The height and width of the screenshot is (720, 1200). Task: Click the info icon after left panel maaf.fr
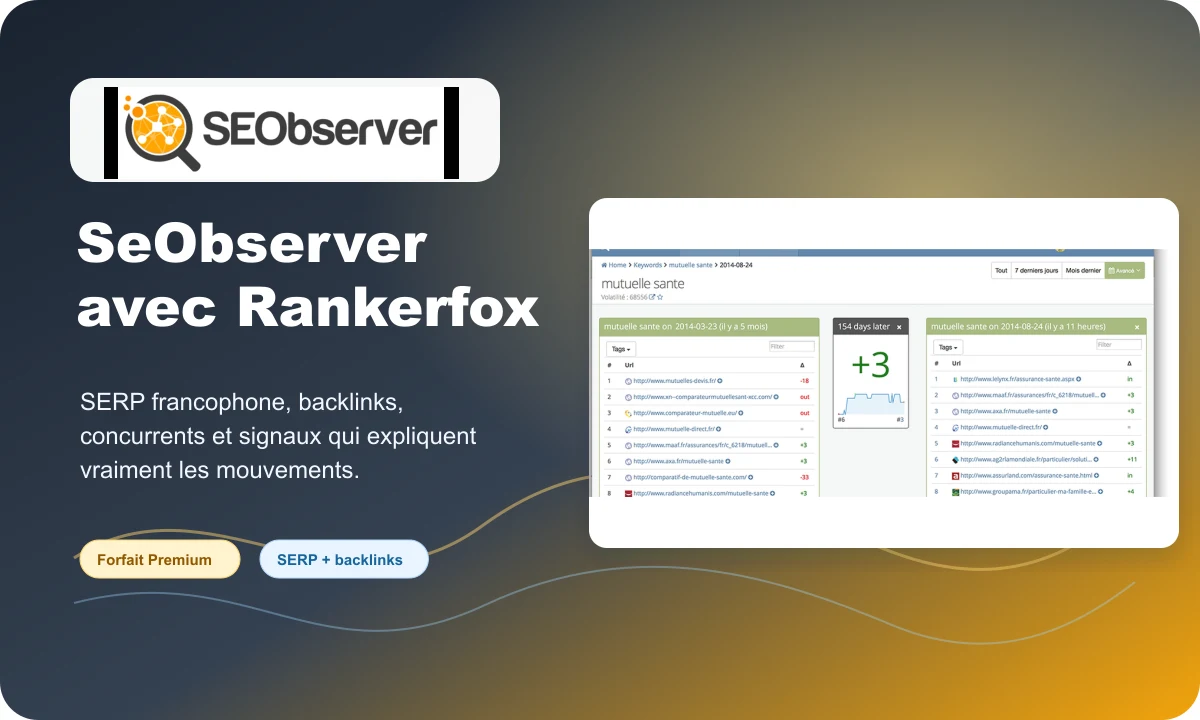776,445
